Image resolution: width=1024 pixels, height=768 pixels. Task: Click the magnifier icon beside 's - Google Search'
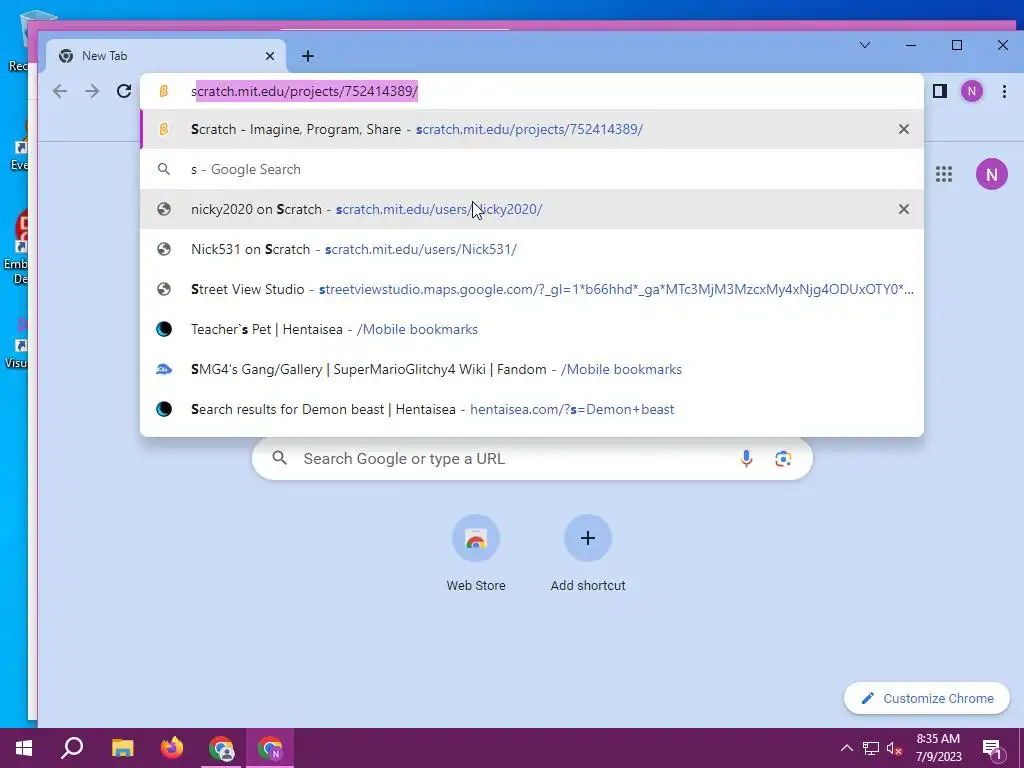(164, 169)
